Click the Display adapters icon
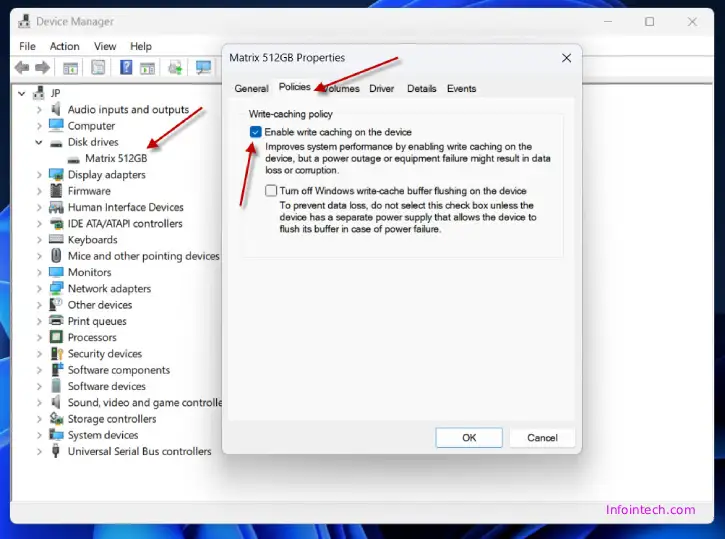The image size is (725, 539). (x=56, y=174)
